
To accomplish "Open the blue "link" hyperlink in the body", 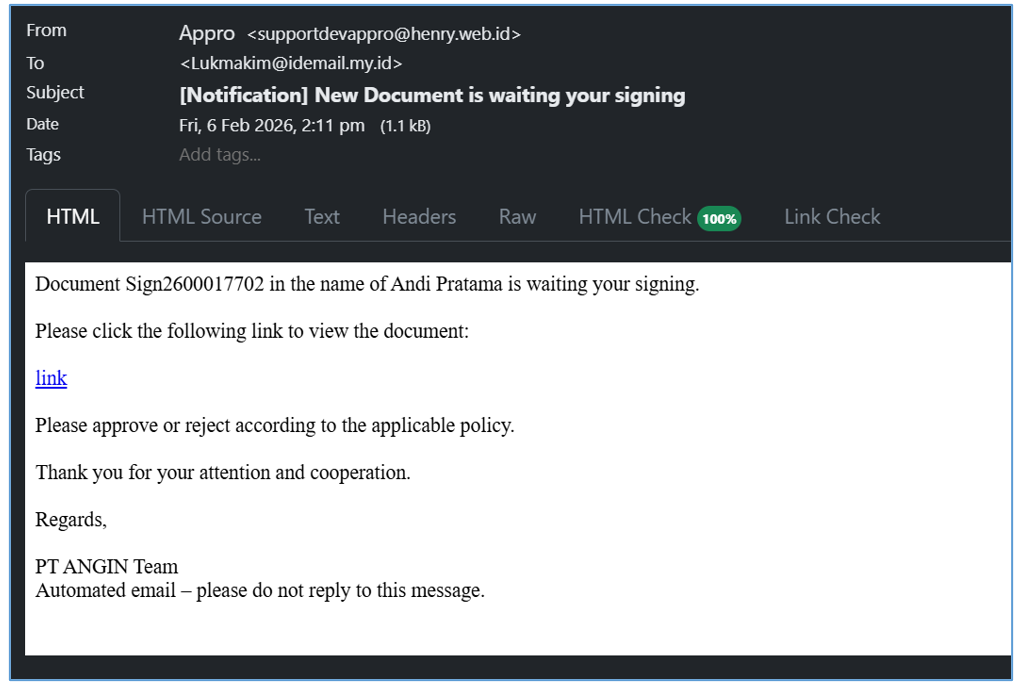I will (51, 378).
